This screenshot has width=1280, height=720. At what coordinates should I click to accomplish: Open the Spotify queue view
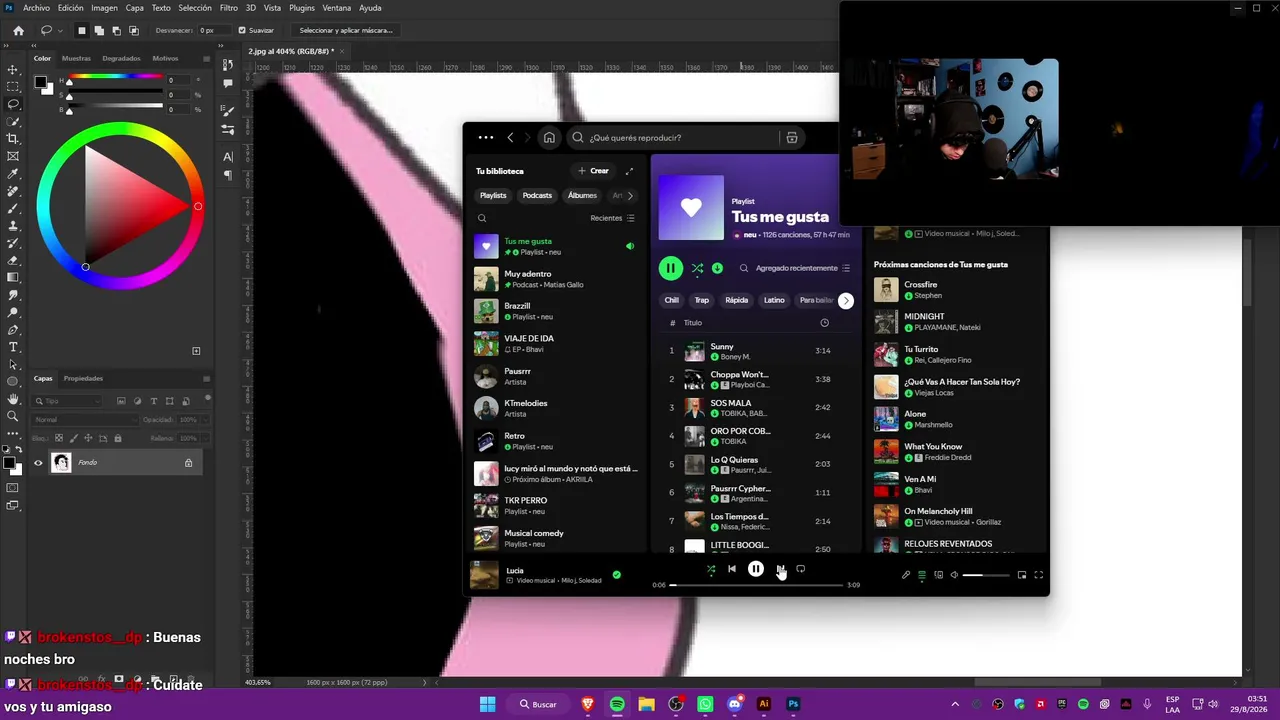pyautogui.click(x=922, y=575)
